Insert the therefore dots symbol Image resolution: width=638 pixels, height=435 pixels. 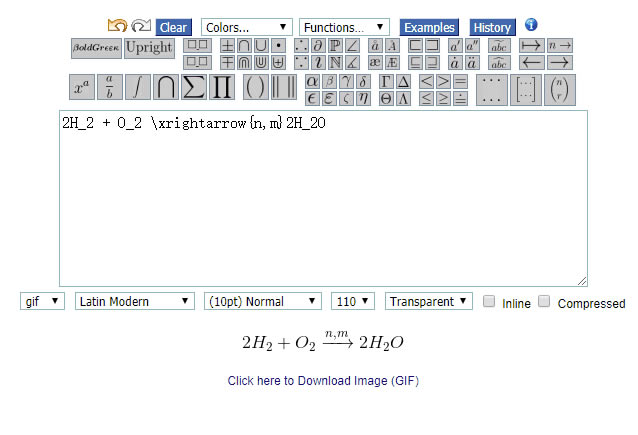point(301,46)
